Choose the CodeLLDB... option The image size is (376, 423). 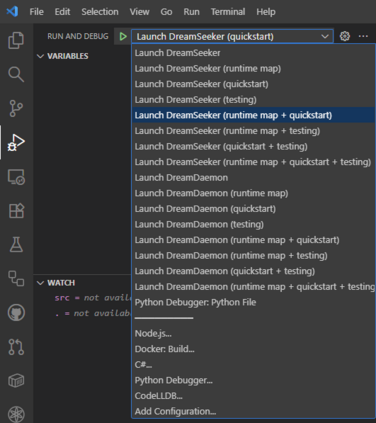253,396
